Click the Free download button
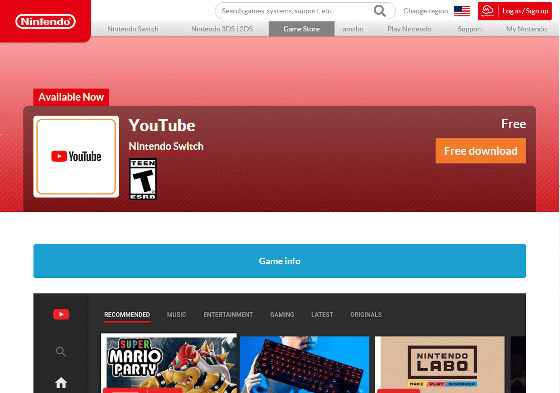Viewport: 560px width, 393px height. click(x=481, y=151)
